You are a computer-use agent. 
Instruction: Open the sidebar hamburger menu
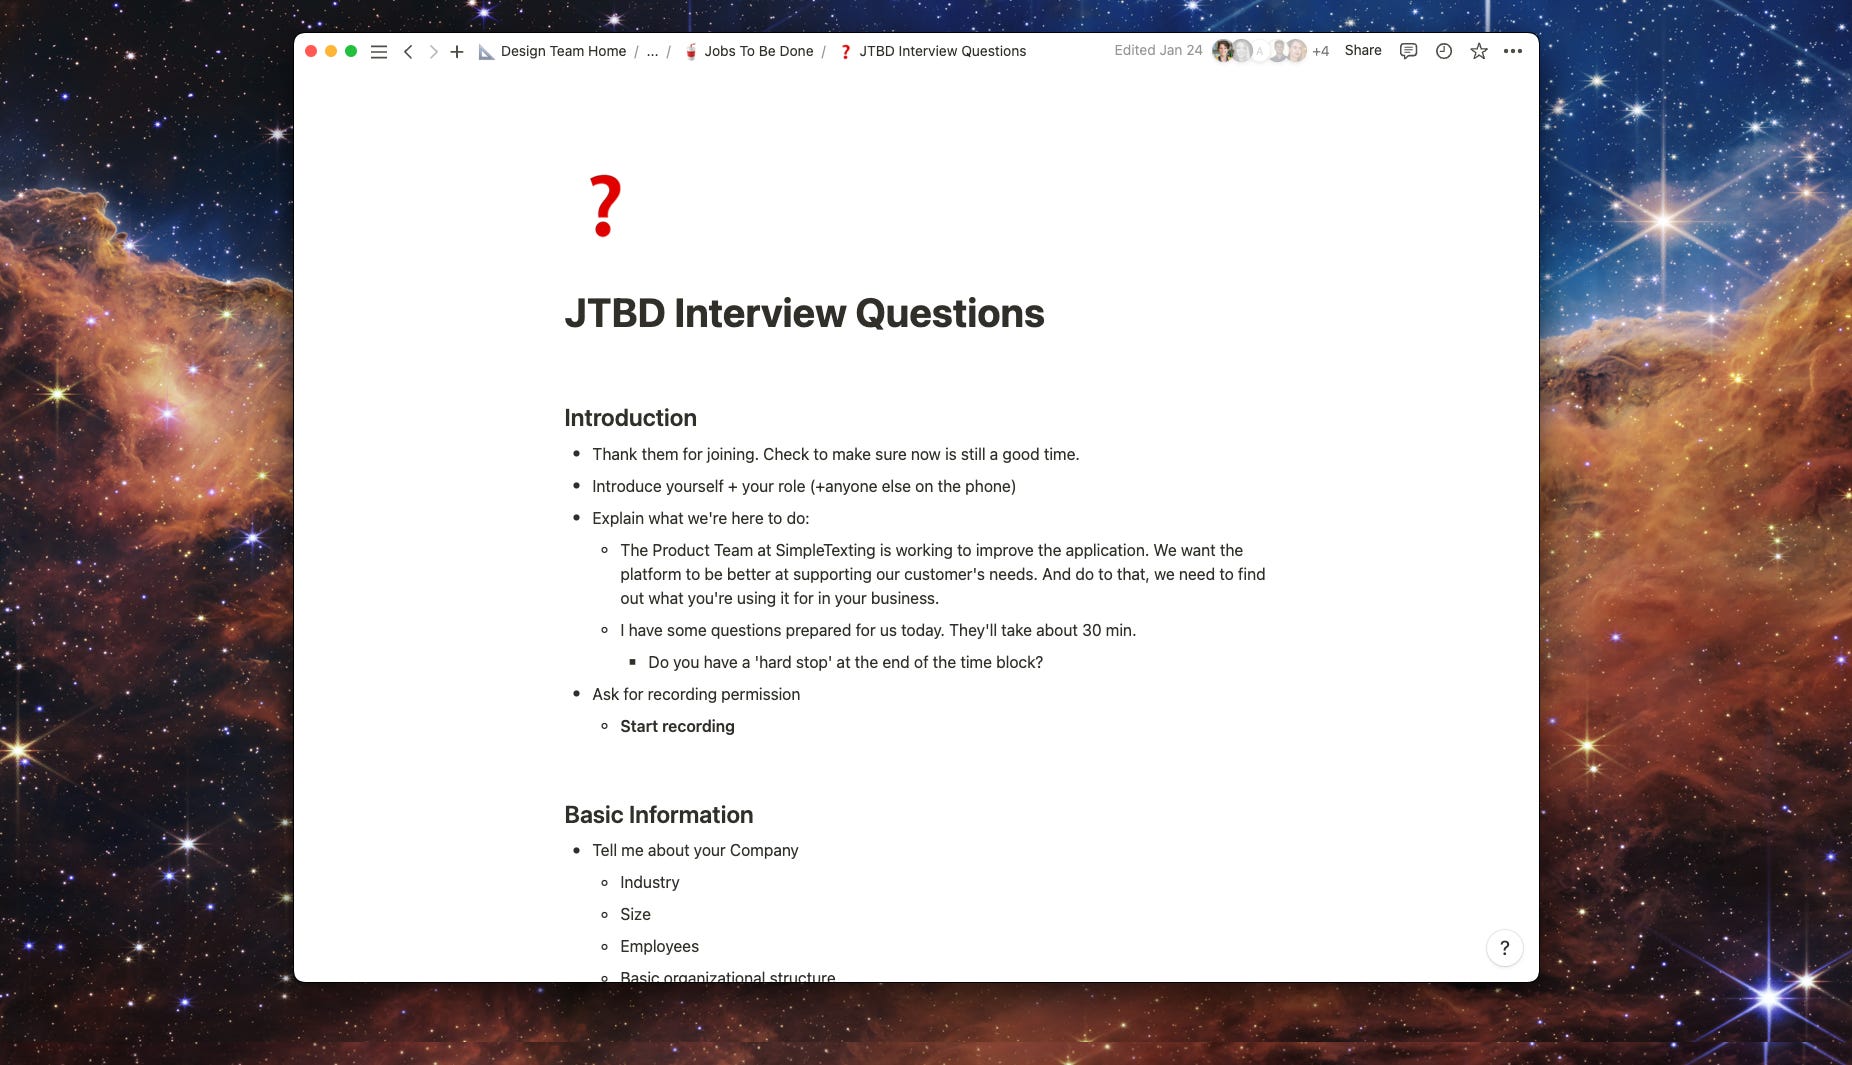[379, 51]
